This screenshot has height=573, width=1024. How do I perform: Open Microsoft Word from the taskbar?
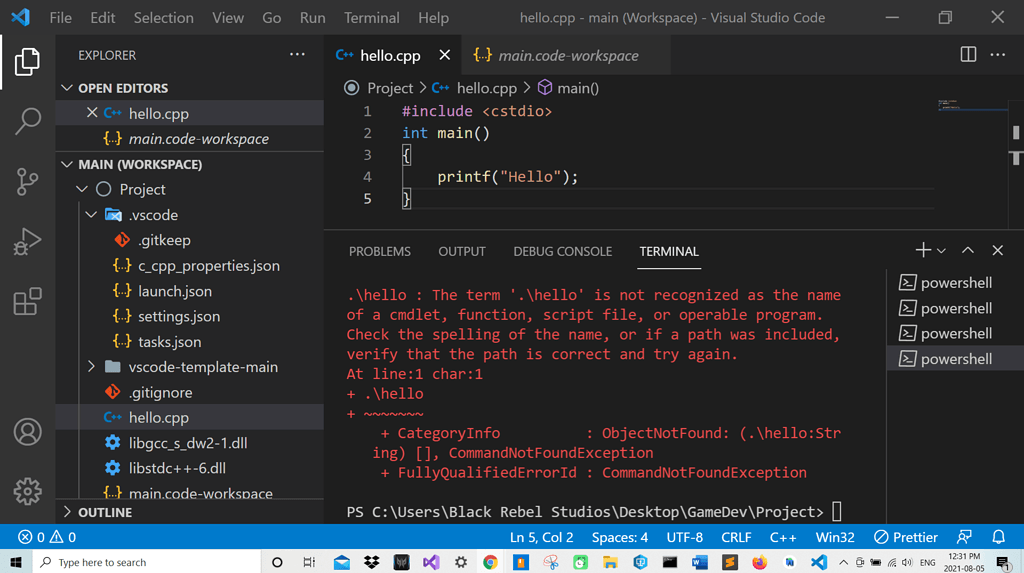click(699, 562)
